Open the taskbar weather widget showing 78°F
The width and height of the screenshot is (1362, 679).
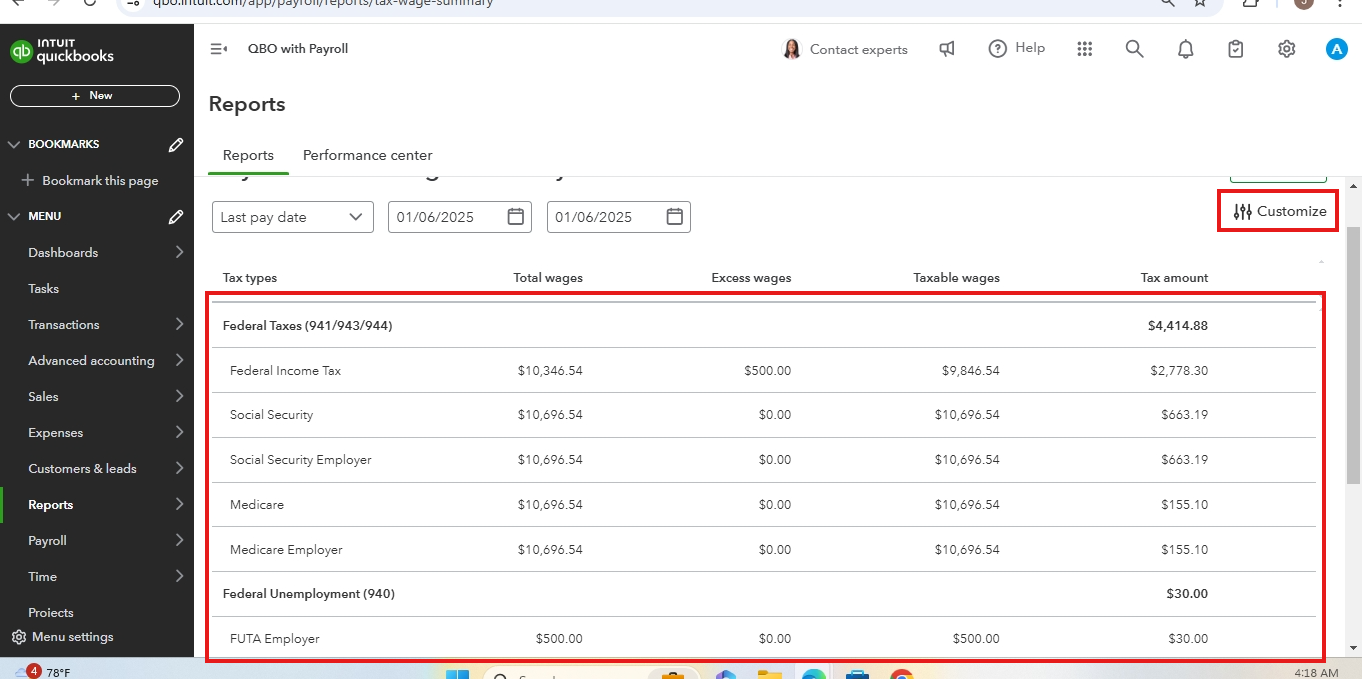click(43, 671)
